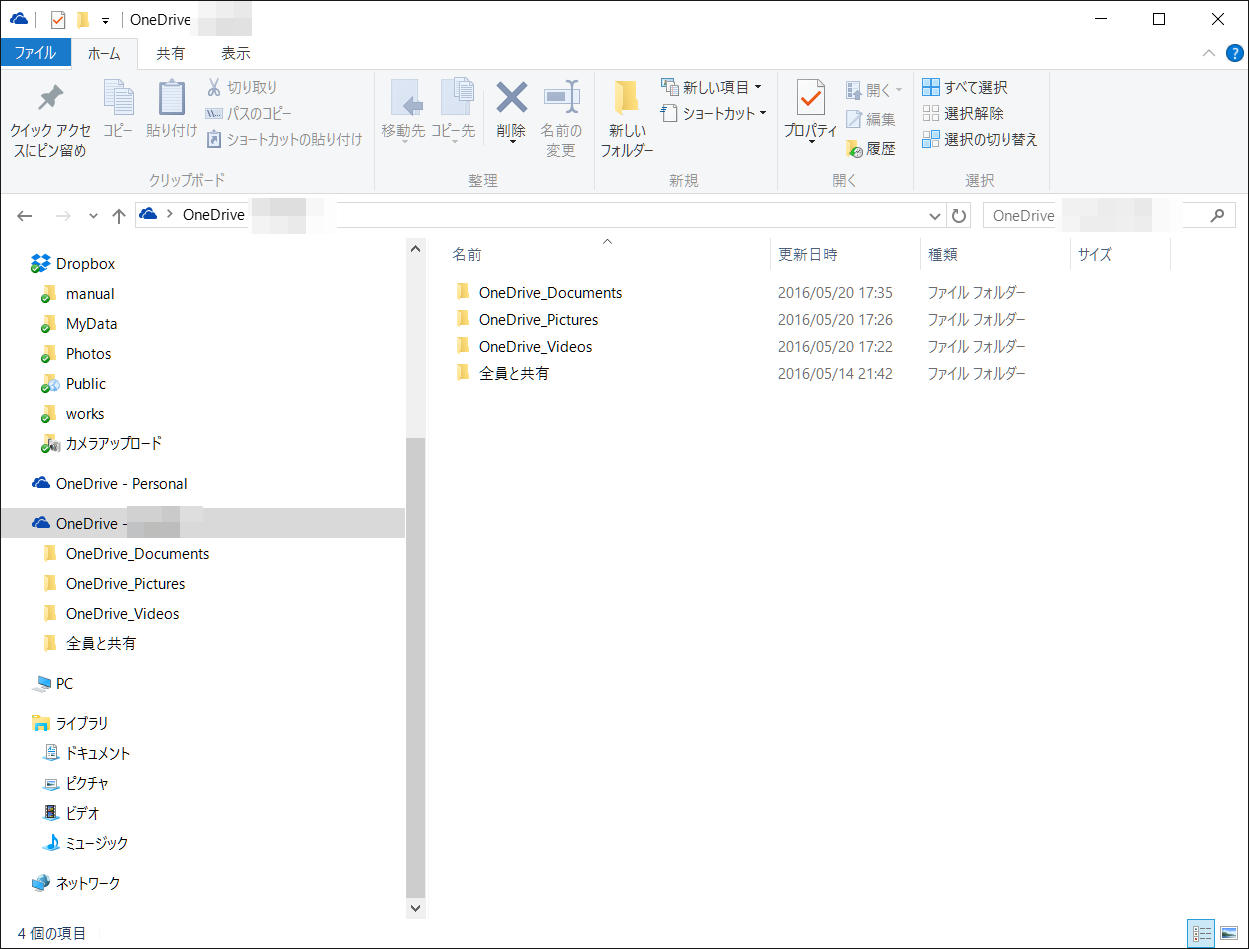Click the navigation pane scroll down arrow

[x=416, y=908]
